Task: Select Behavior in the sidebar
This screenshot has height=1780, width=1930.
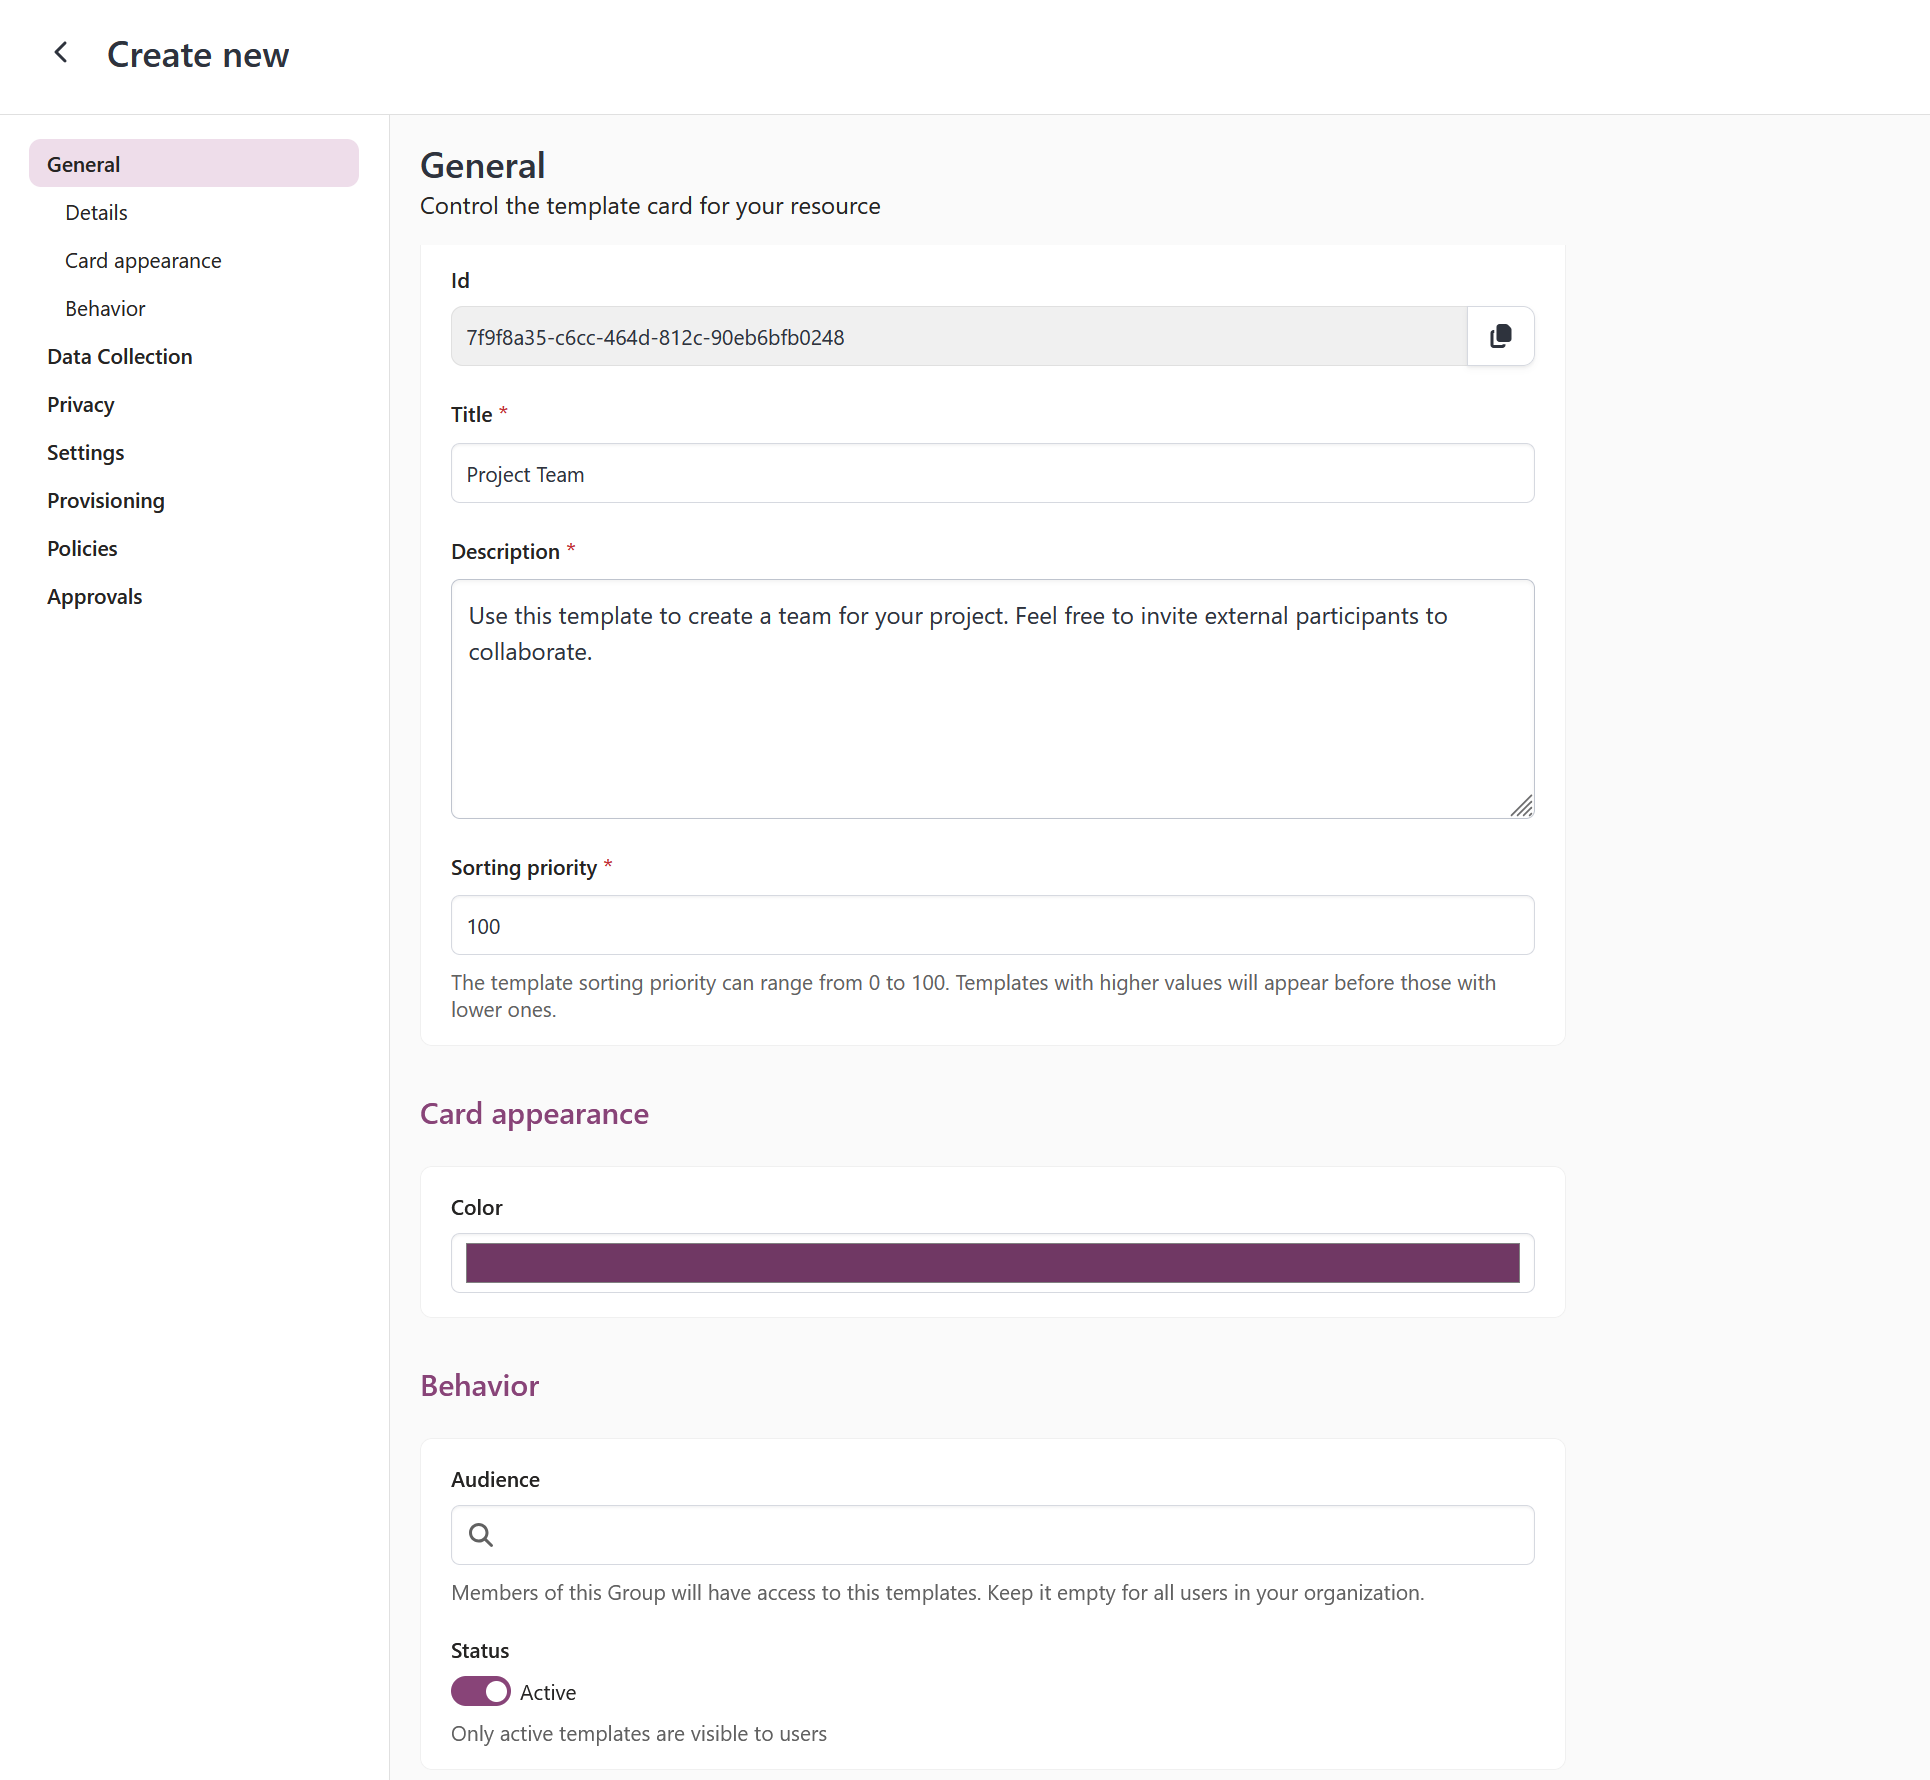Action: click(105, 309)
